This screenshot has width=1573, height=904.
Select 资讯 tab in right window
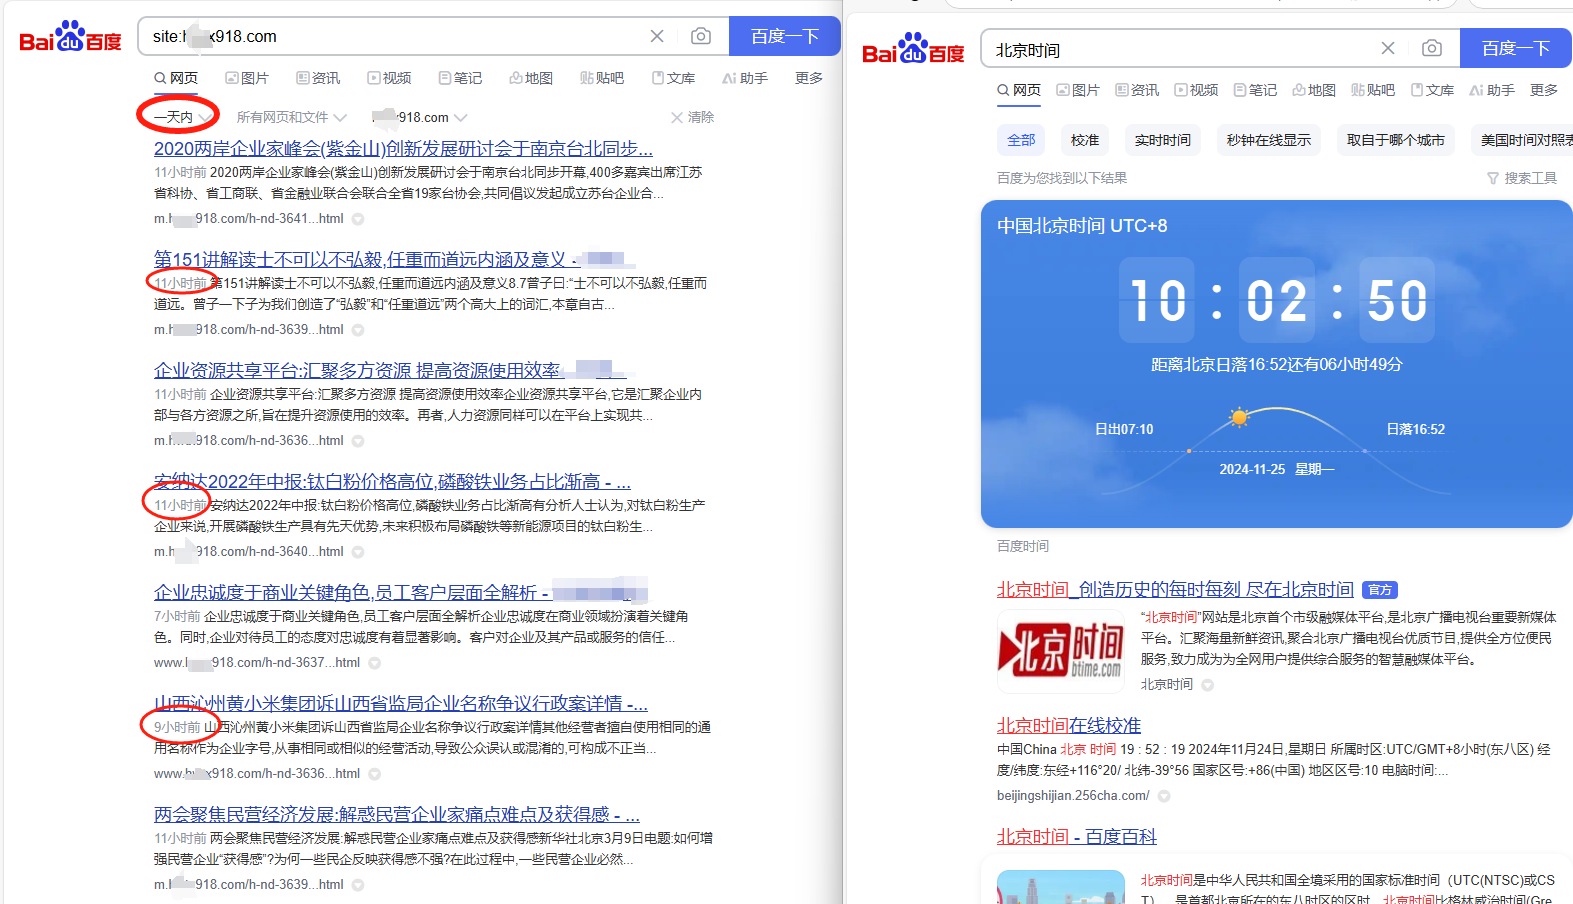[x=1137, y=90]
